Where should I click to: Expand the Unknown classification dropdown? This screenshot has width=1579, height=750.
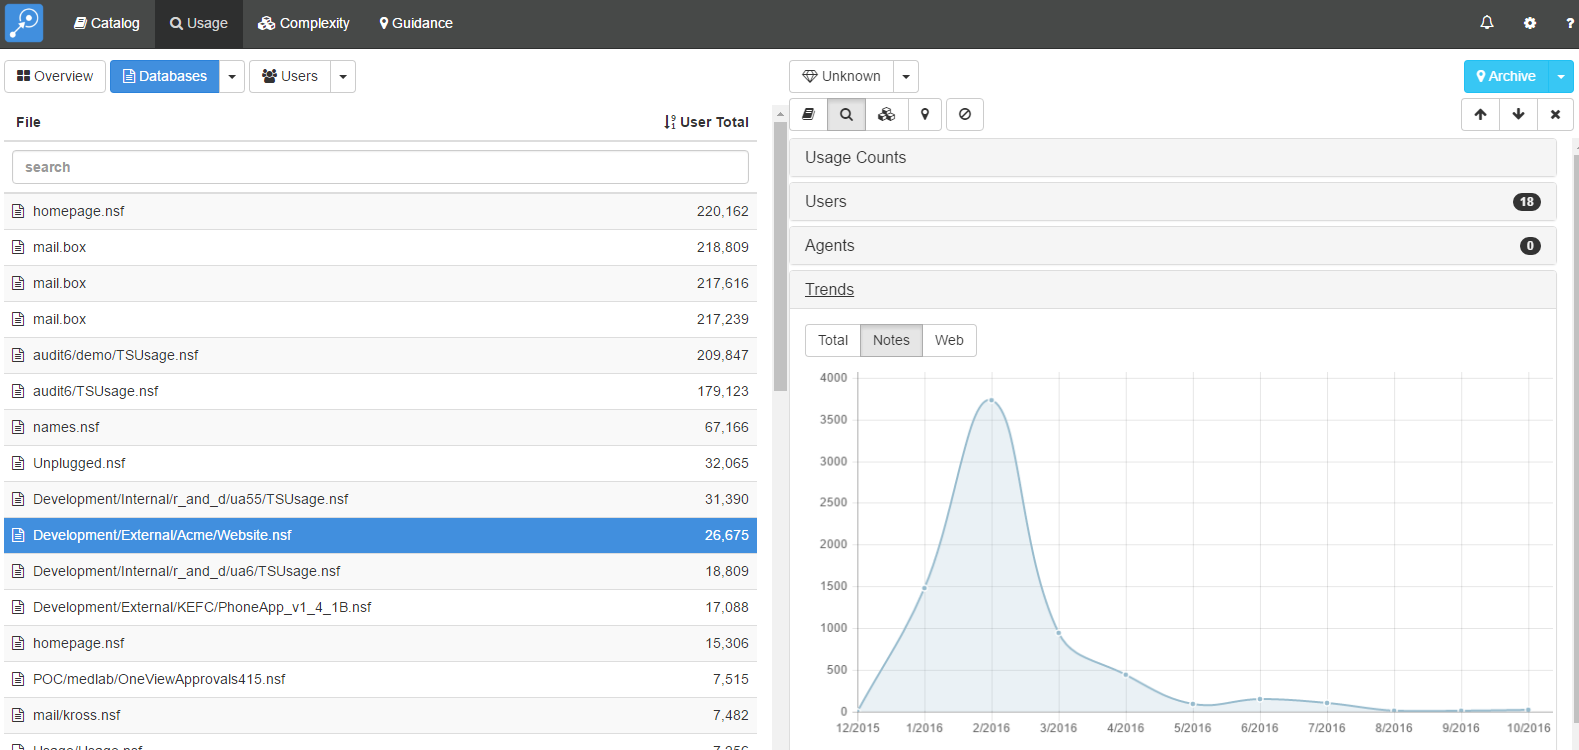click(x=906, y=77)
